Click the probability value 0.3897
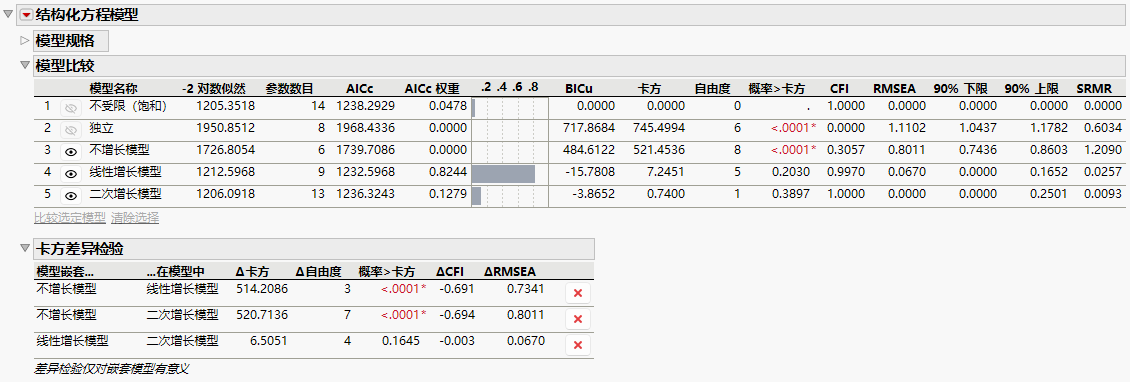1130x382 pixels. pyautogui.click(x=792, y=195)
